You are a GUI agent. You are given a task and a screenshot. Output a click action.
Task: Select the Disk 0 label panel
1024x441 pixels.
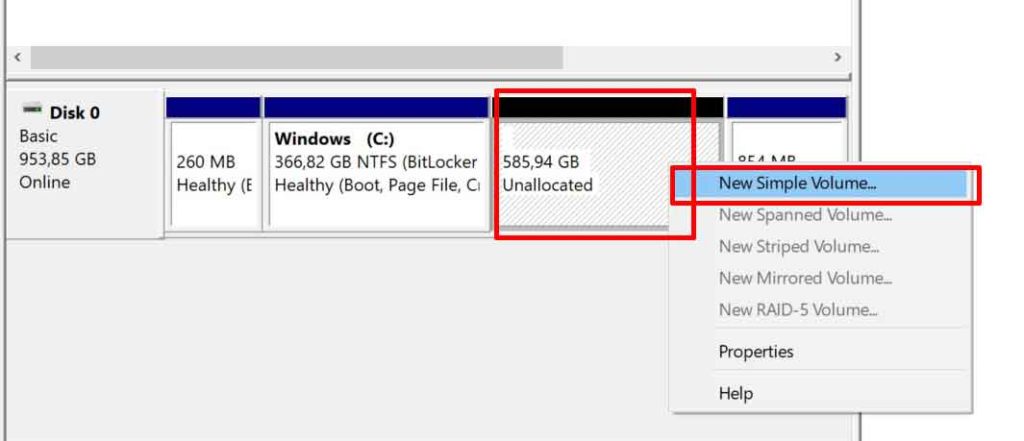pyautogui.click(x=85, y=163)
